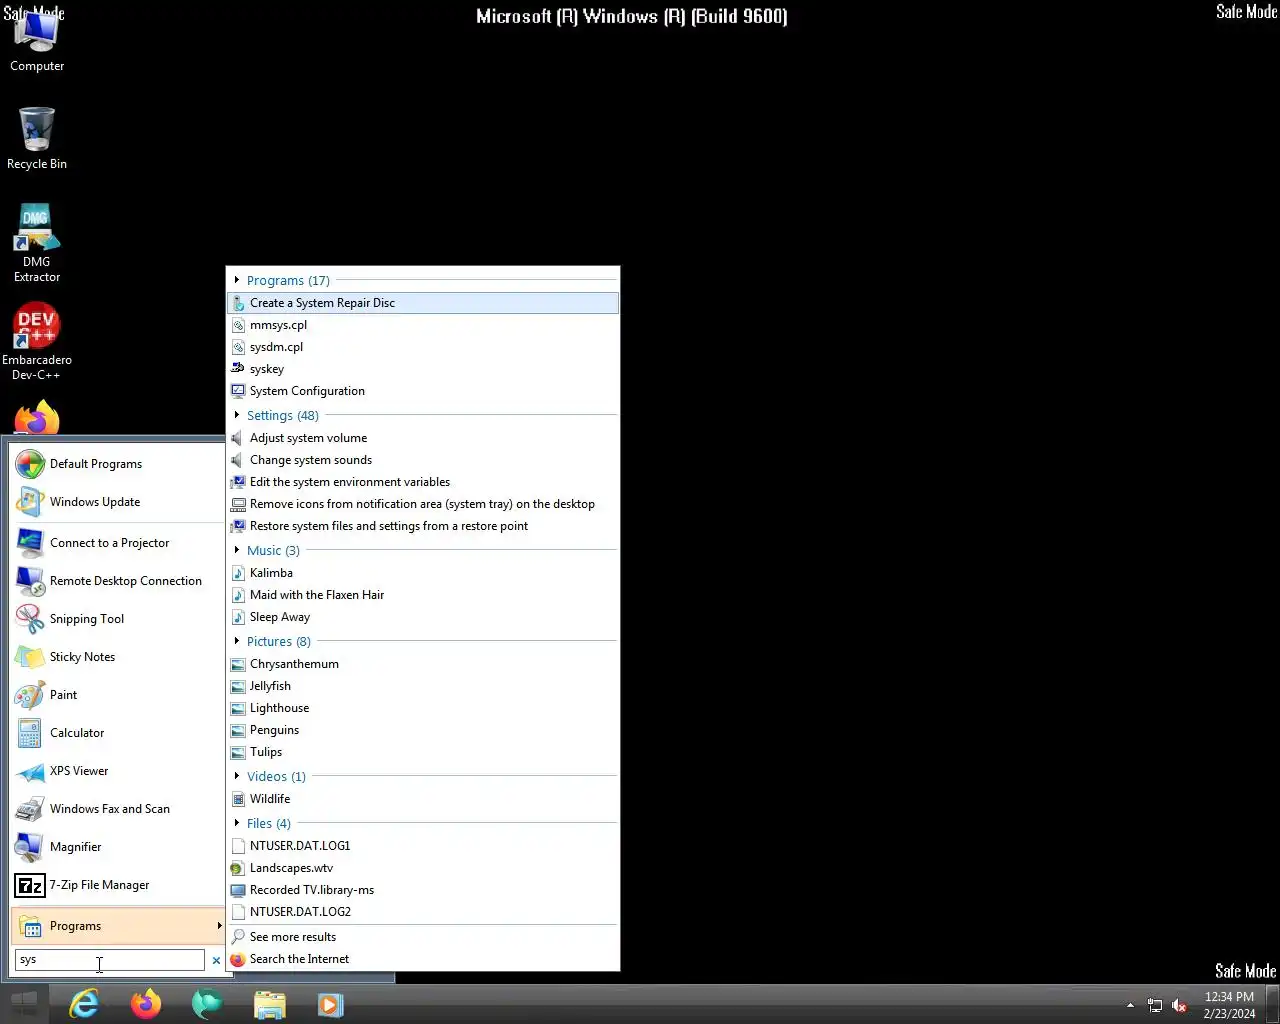Viewport: 1280px width, 1024px height.
Task: Open the Embarcadero Dev-C++ desktop shortcut
Action: pyautogui.click(x=37, y=342)
